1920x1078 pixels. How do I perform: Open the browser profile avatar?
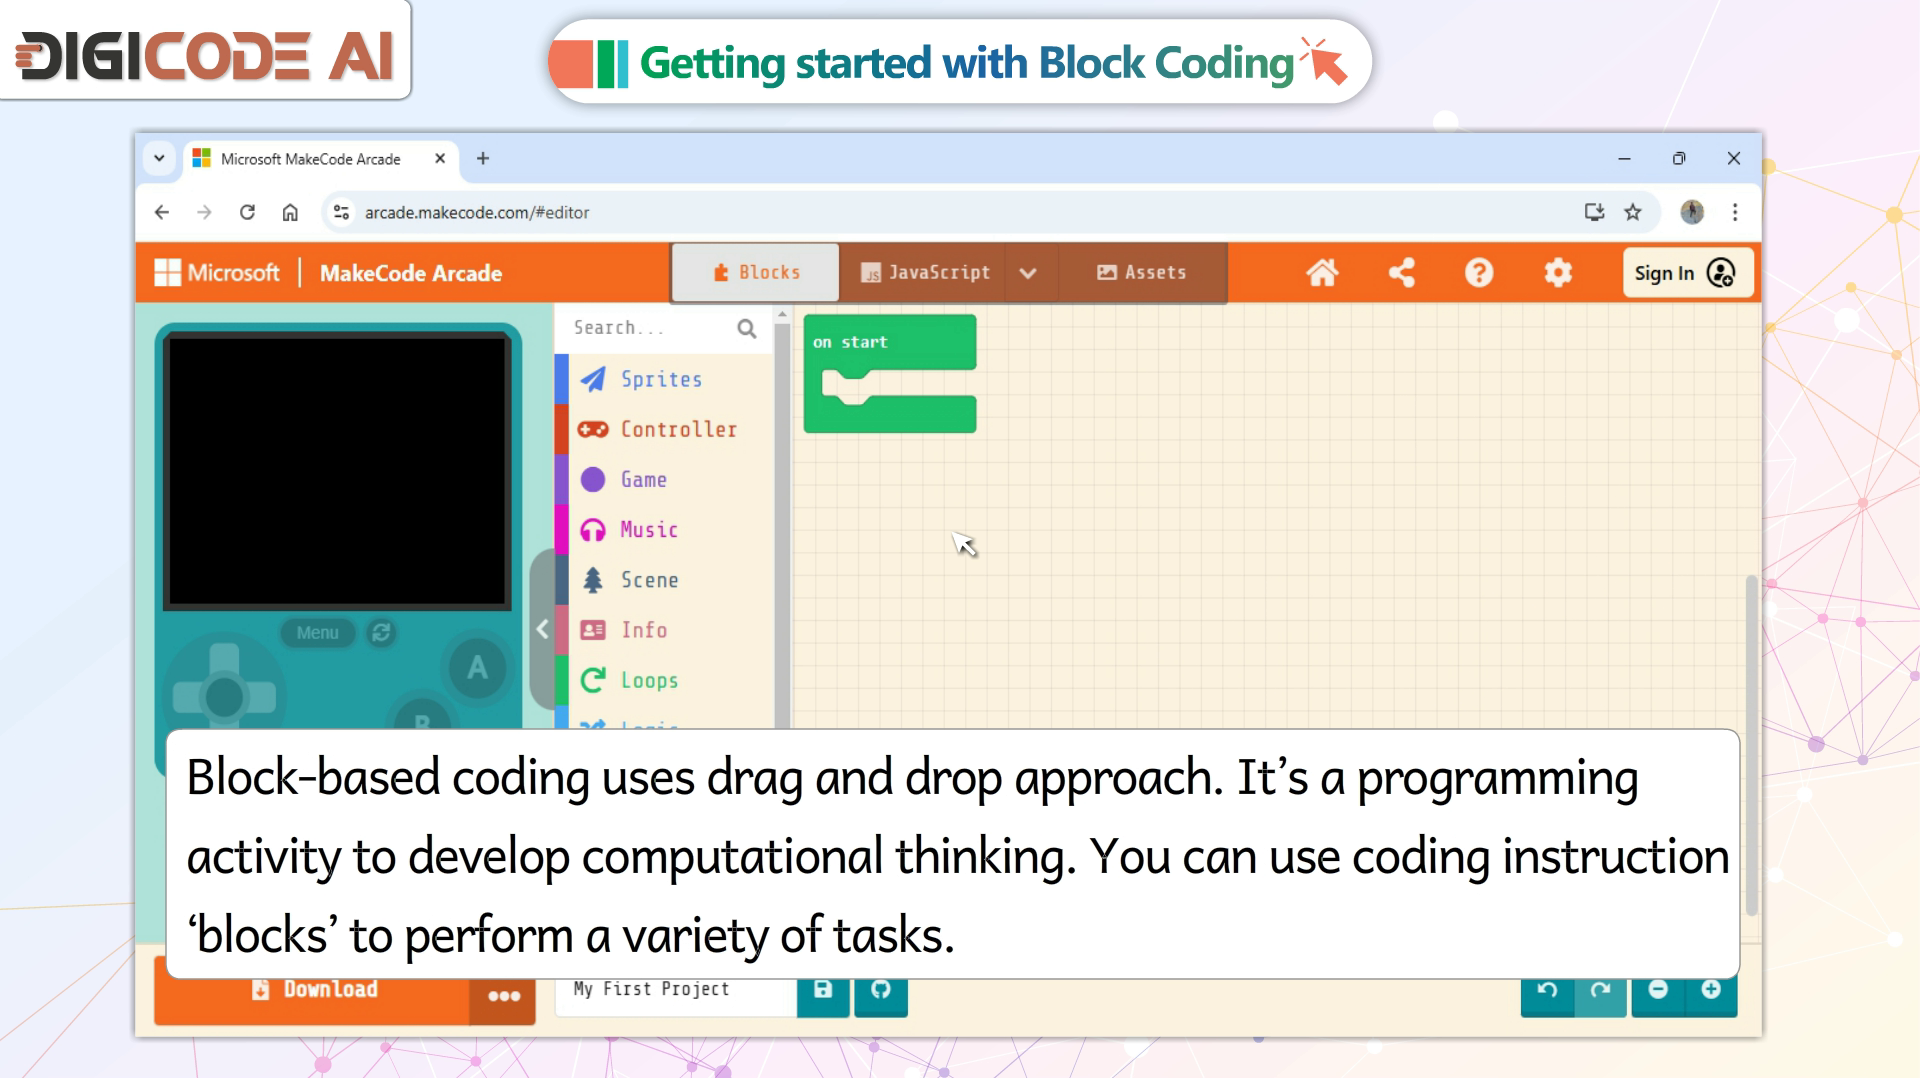1692,212
